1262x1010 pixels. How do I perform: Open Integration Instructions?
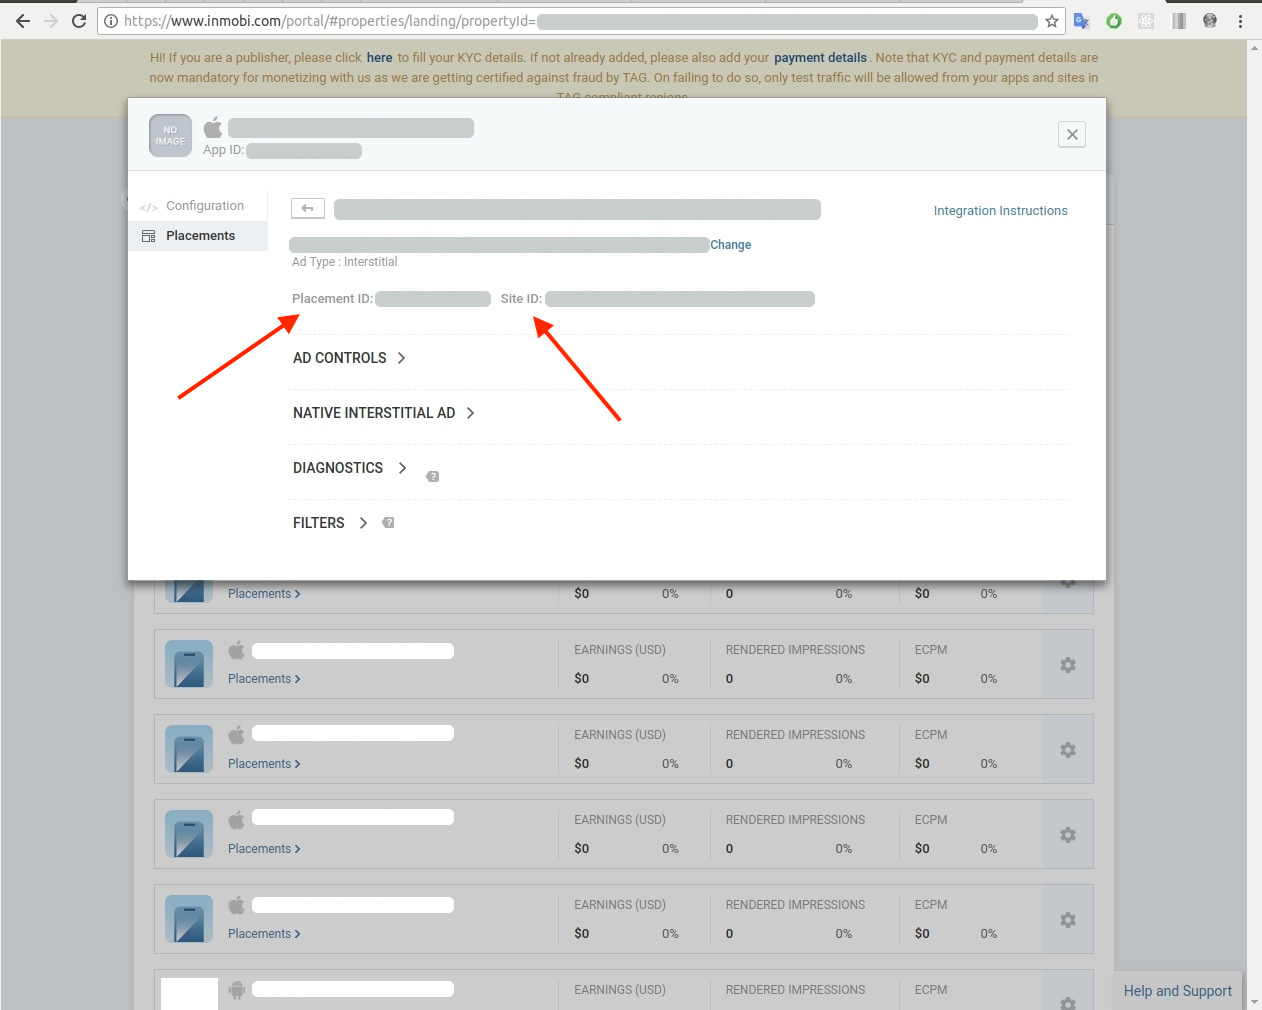[x=1000, y=210]
